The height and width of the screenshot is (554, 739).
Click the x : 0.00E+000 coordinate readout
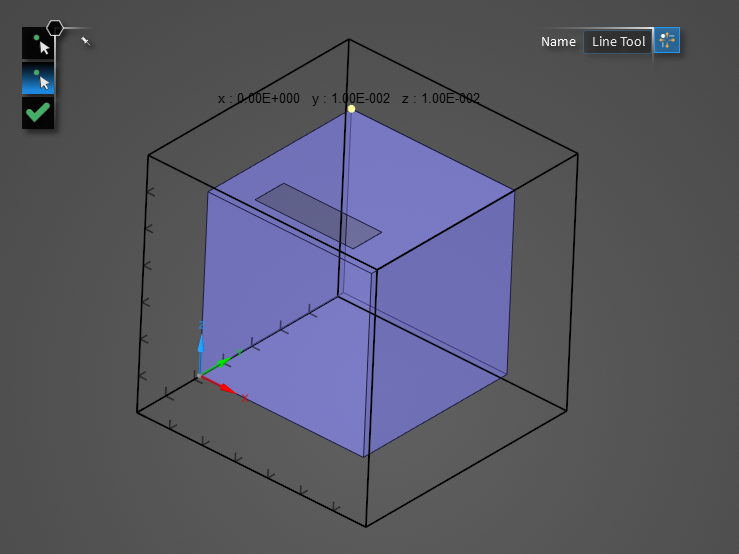pyautogui.click(x=259, y=99)
